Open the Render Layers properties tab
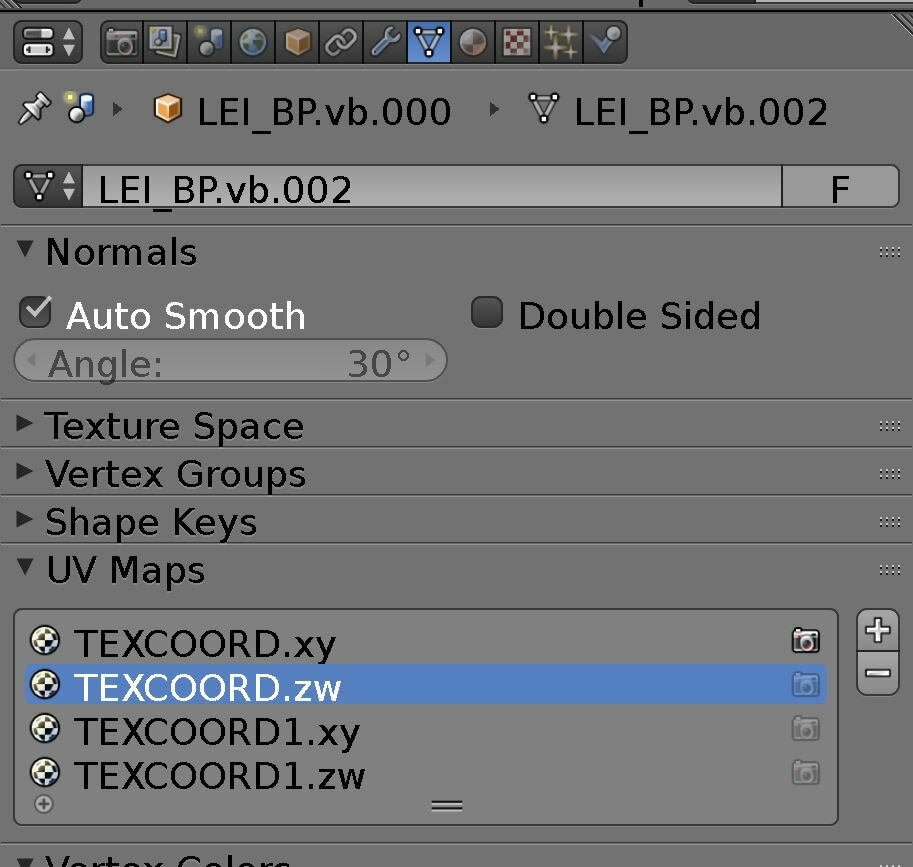Viewport: 913px width, 867px height. [x=165, y=42]
